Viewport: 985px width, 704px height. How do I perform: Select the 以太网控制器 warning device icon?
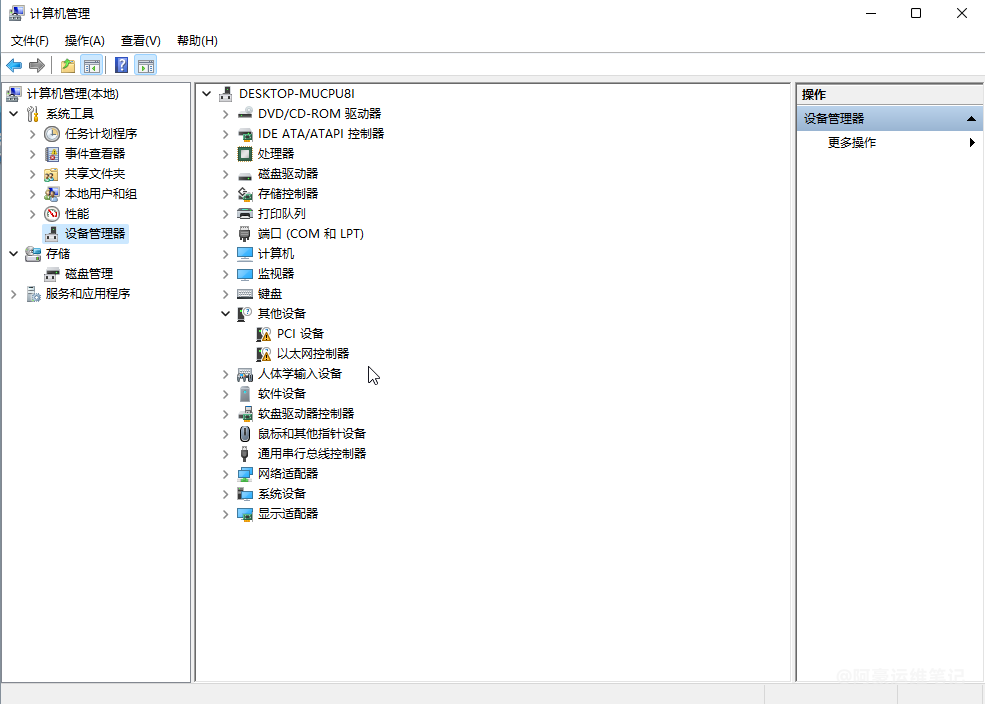[264, 353]
